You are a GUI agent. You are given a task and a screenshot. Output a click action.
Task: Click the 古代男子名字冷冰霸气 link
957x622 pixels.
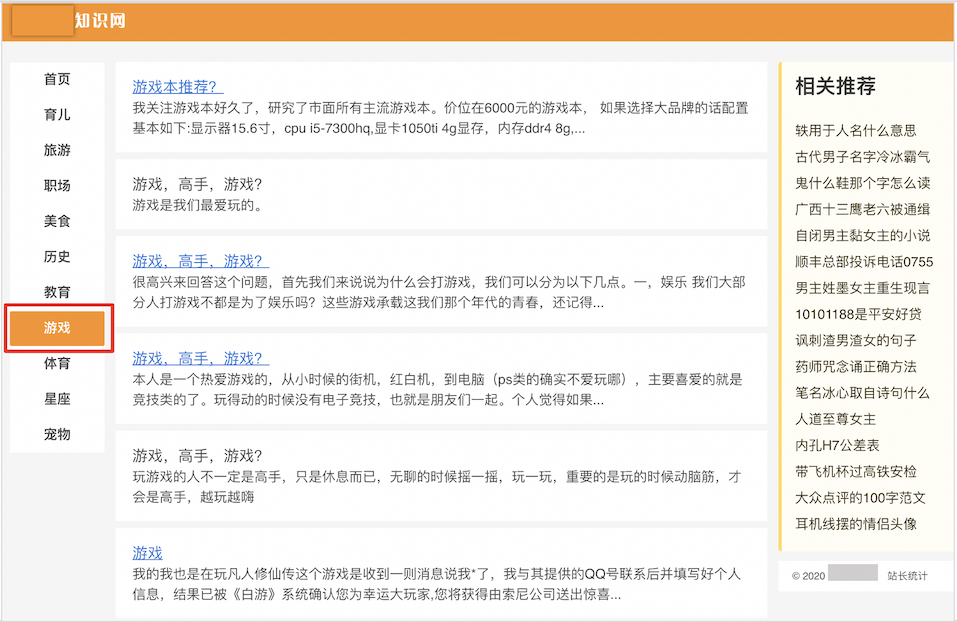tap(862, 157)
